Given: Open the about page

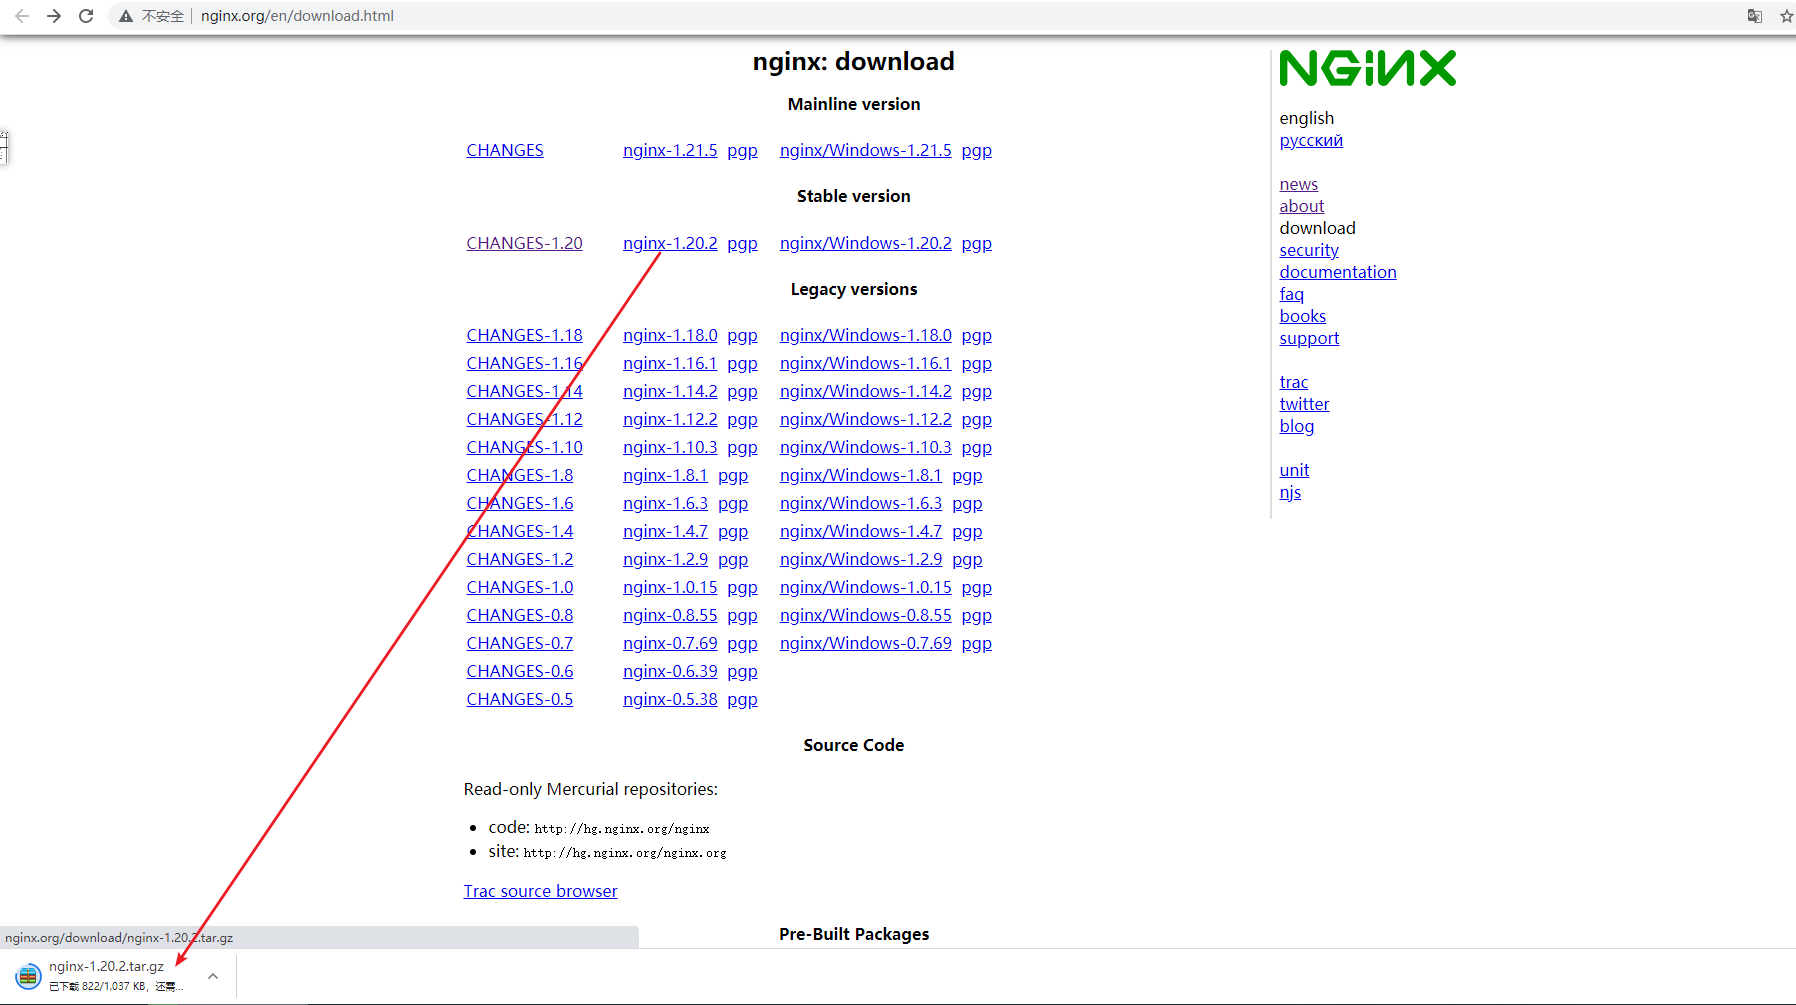Looking at the screenshot, I should pos(1302,206).
